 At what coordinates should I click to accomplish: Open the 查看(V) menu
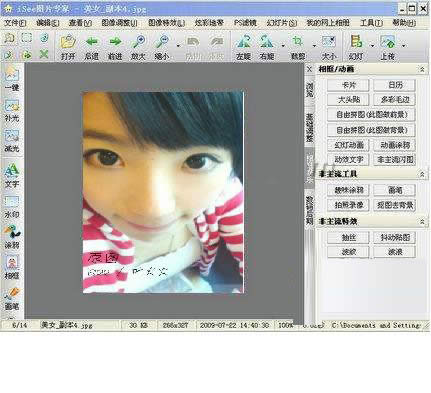tap(80, 23)
